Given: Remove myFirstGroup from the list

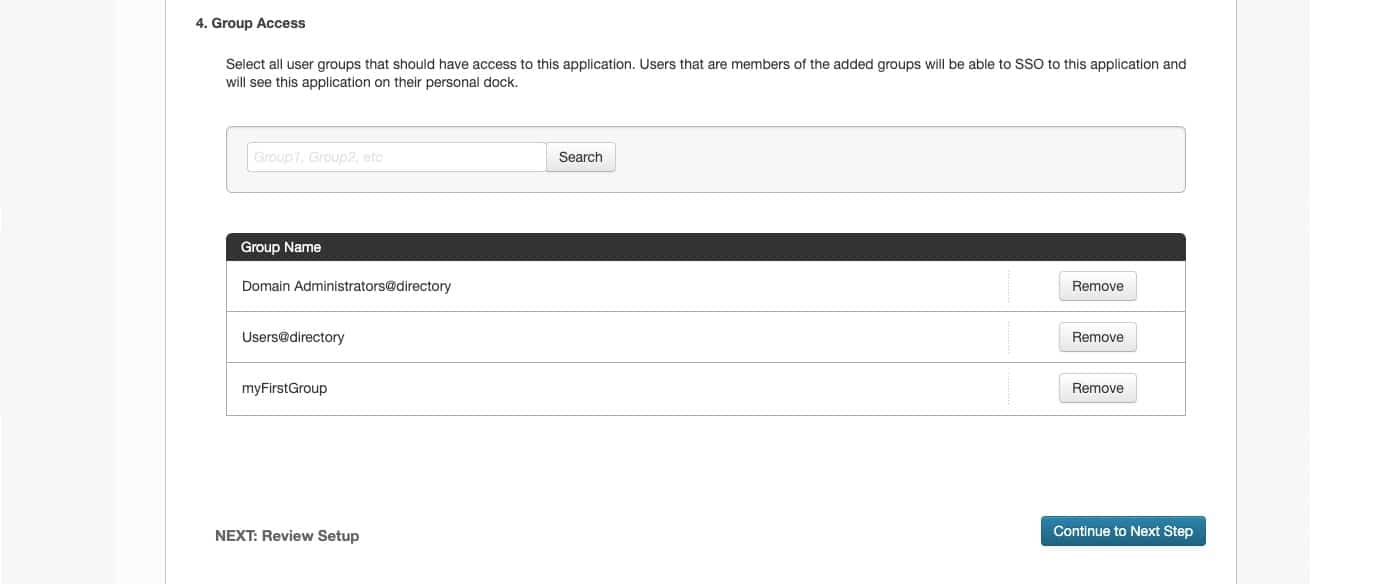Looking at the screenshot, I should pos(1098,388).
